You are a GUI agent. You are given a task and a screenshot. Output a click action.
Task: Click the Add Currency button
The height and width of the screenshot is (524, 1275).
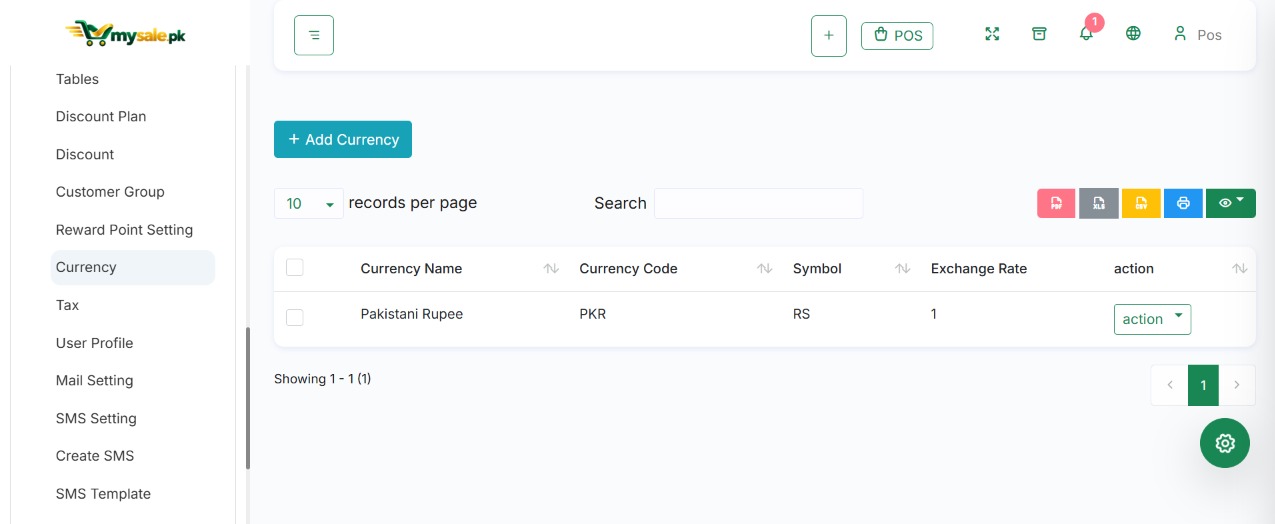(x=343, y=139)
